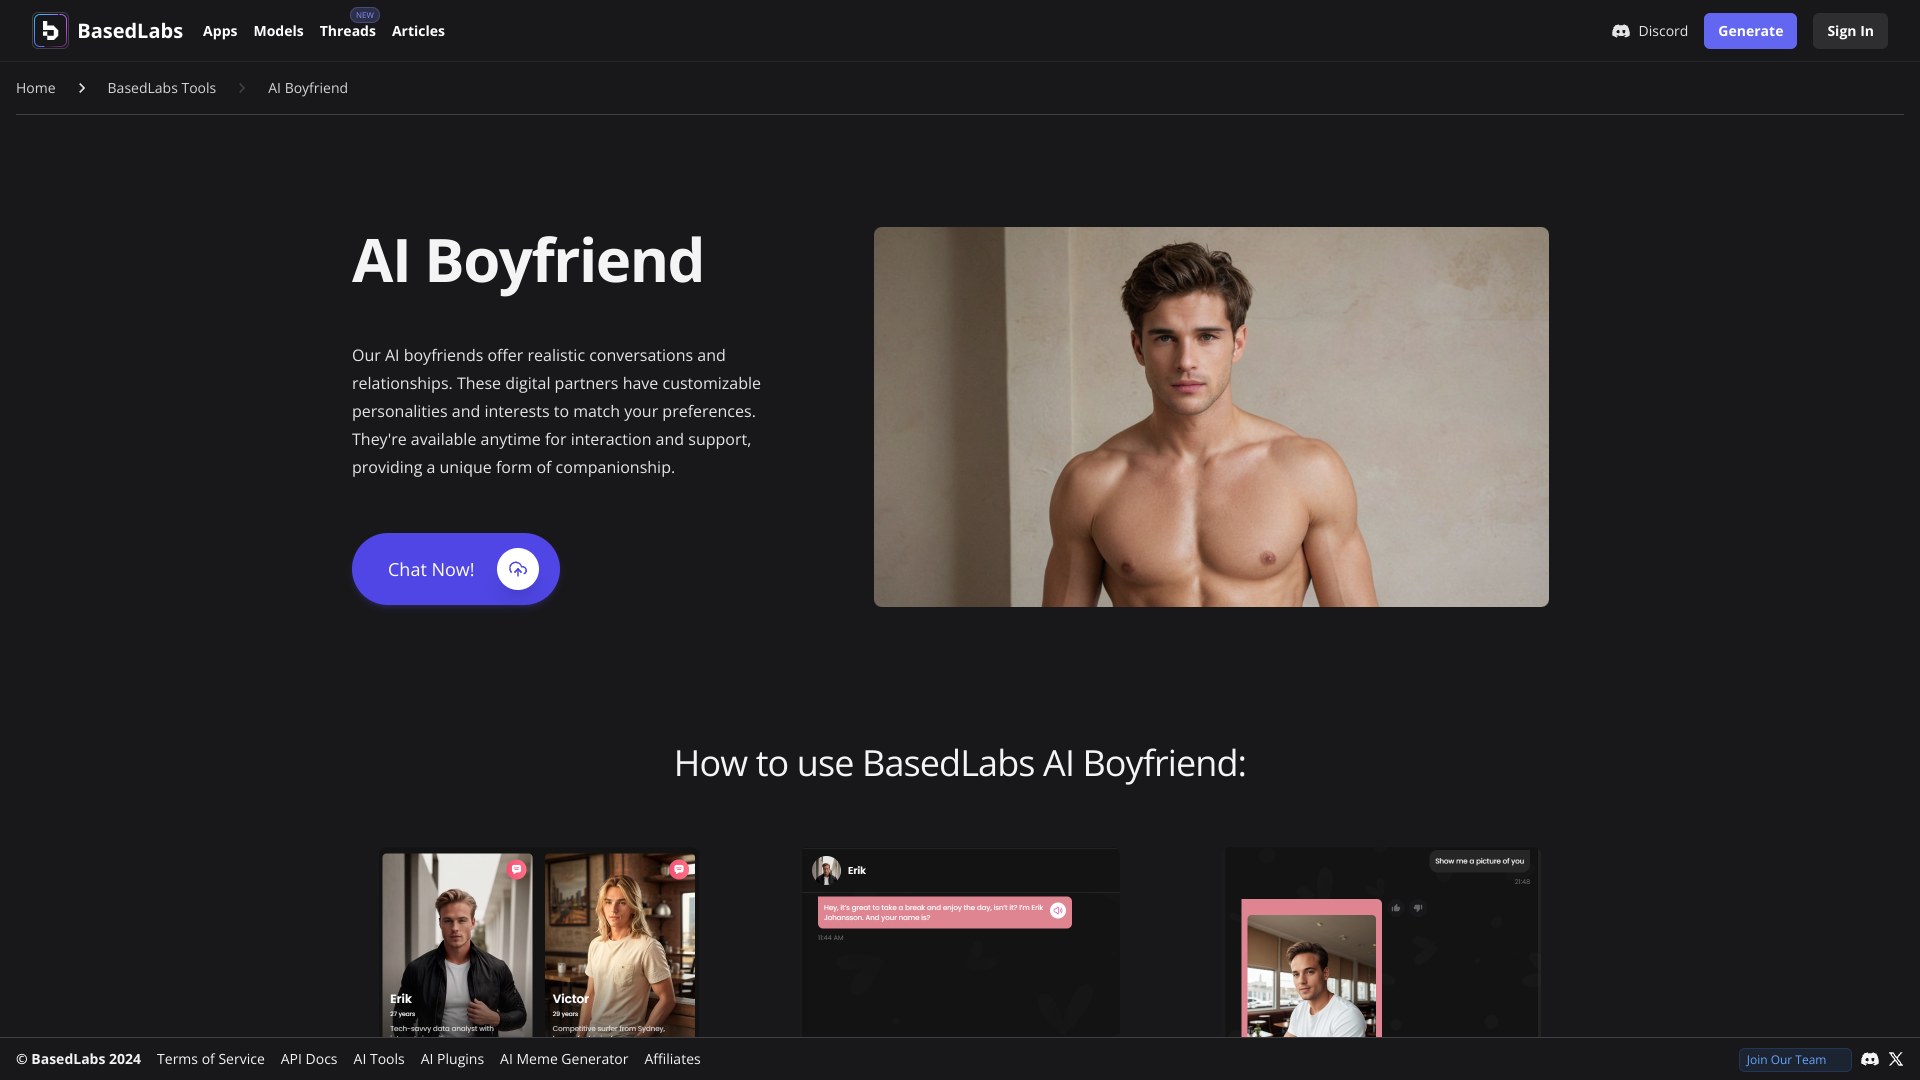The image size is (1920, 1080).
Task: Click the BasedLabs Tools breadcrumb
Action: pos(161,87)
